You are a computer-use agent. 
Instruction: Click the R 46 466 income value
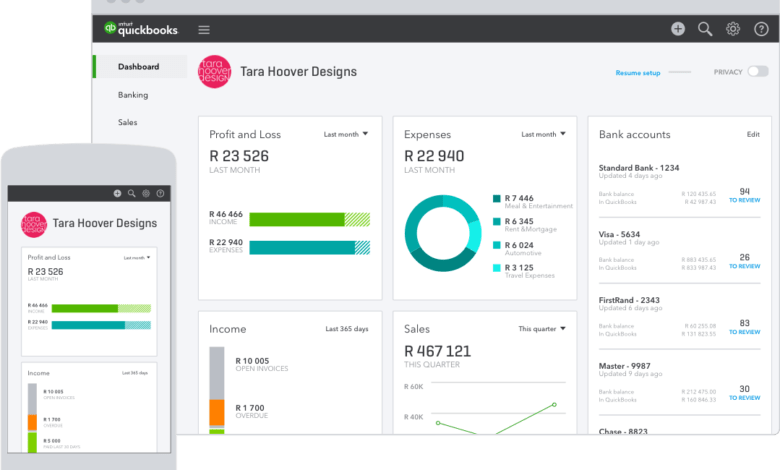point(226,214)
